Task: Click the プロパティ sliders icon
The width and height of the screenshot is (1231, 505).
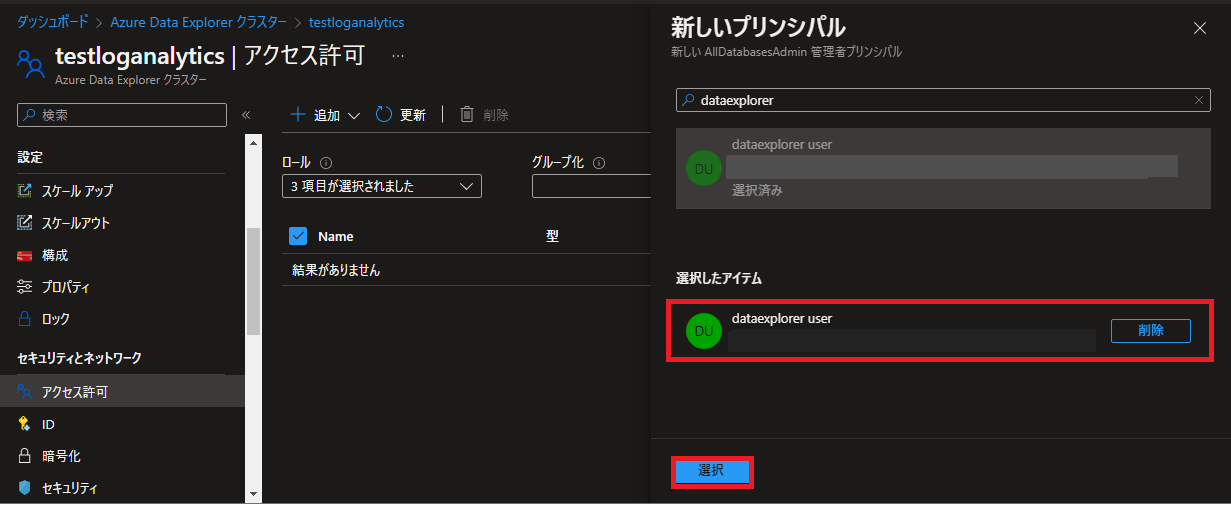Action: click(x=25, y=287)
